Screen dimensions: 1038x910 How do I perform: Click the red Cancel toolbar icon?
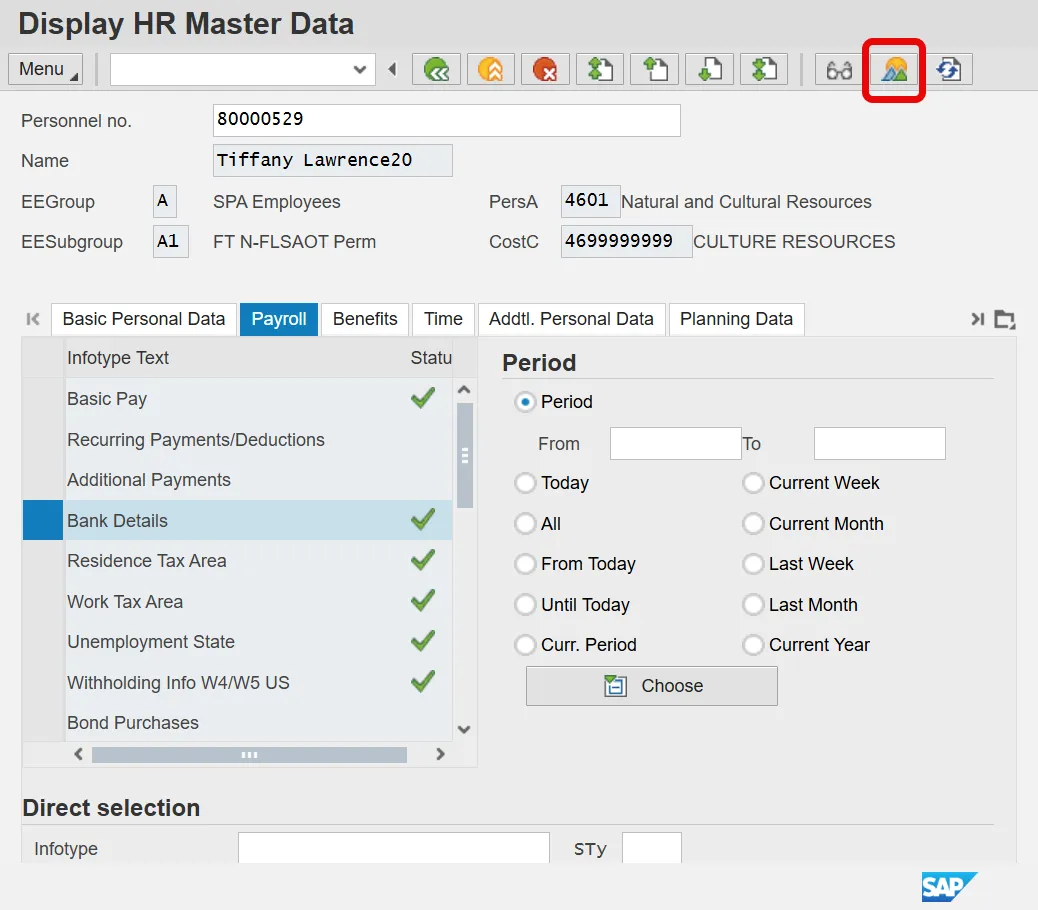tap(545, 69)
